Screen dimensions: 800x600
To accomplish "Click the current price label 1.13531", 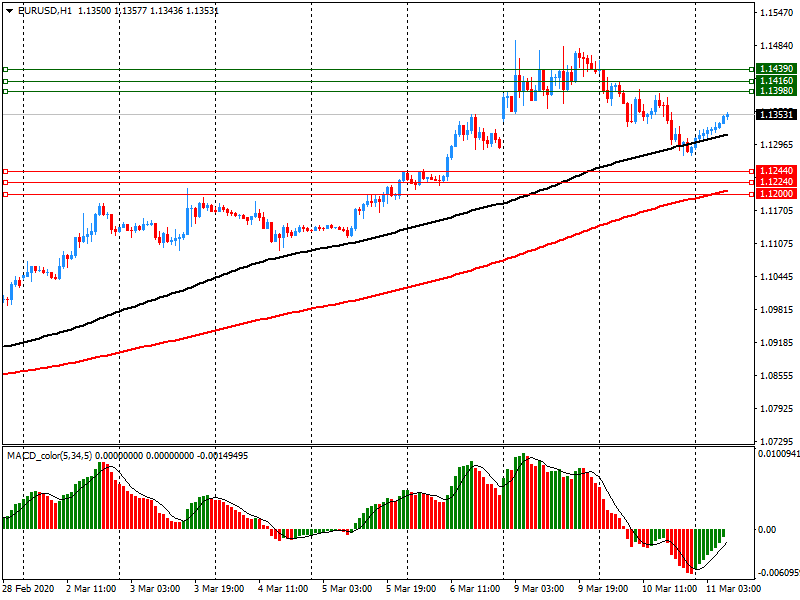I will pyautogui.click(x=776, y=114).
